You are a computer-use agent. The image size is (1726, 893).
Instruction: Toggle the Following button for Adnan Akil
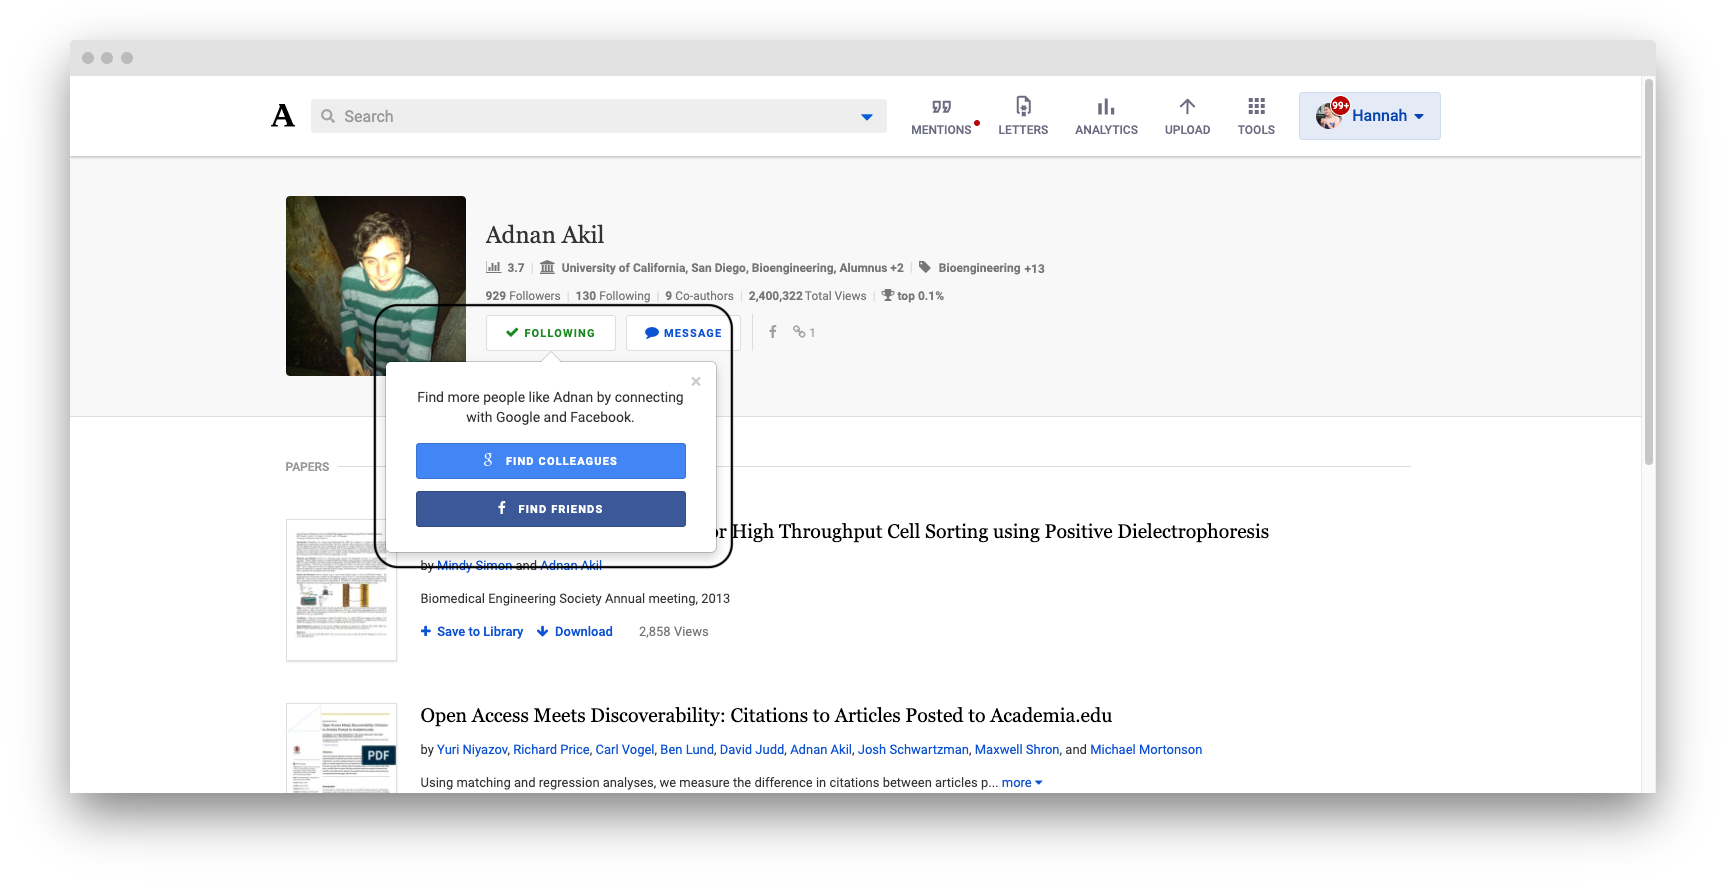point(550,333)
